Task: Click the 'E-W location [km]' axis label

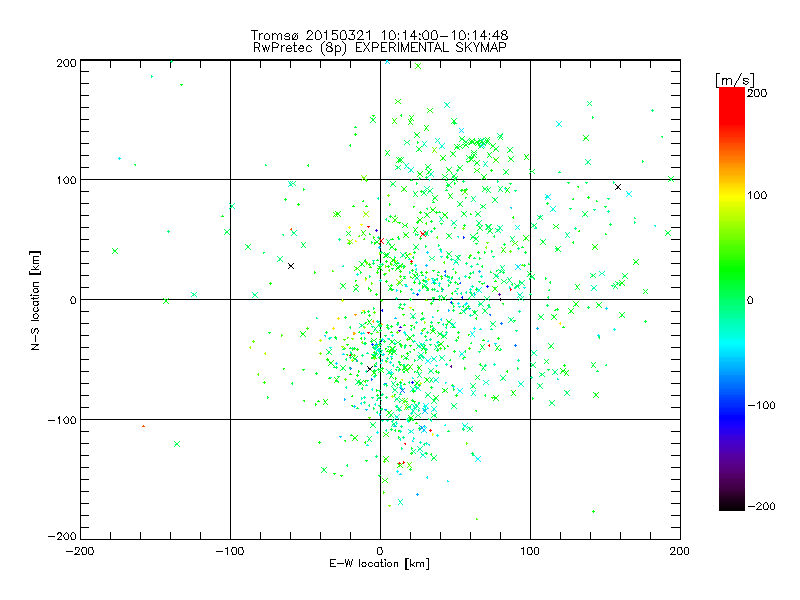Action: [x=379, y=563]
